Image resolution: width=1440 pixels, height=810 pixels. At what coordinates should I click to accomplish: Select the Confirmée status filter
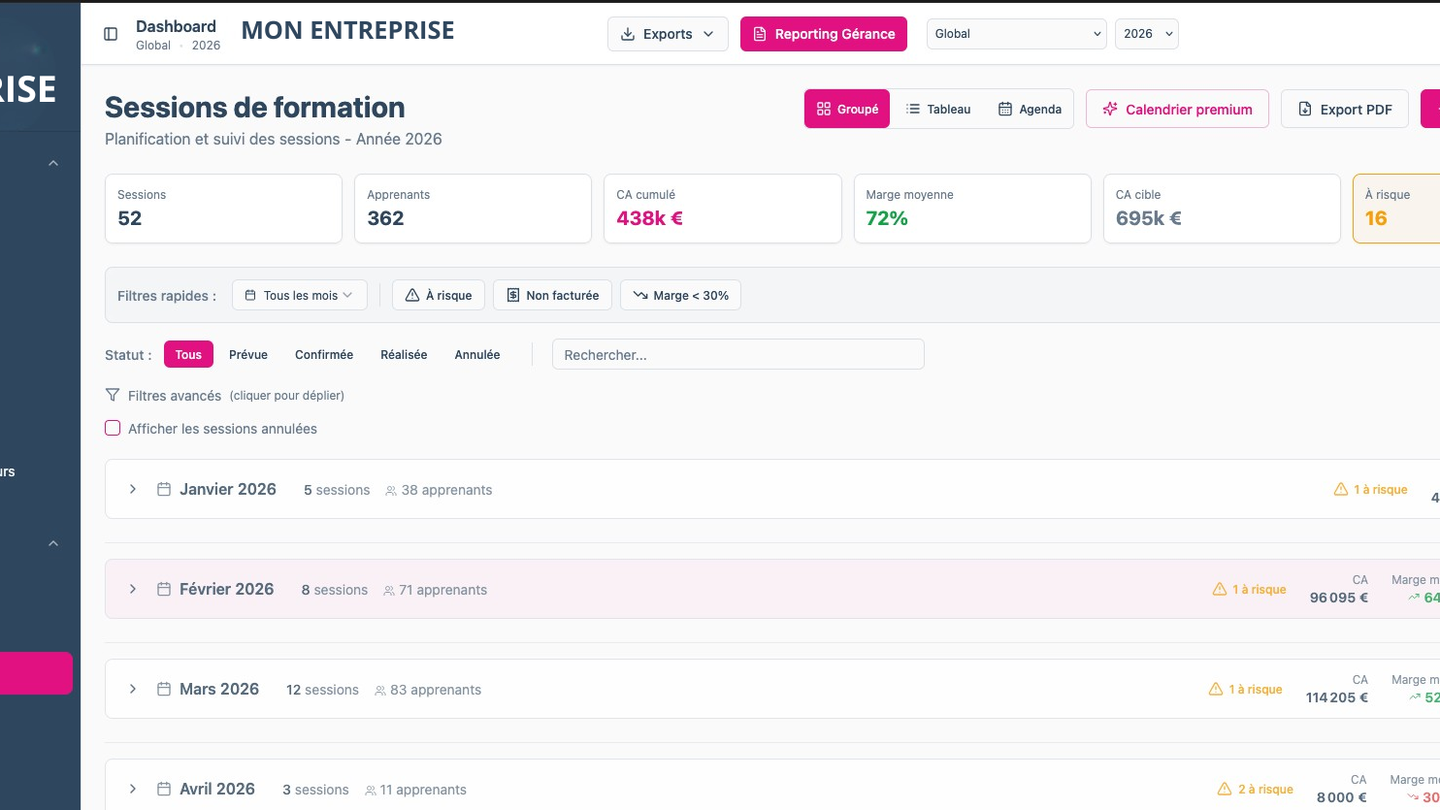click(324, 354)
